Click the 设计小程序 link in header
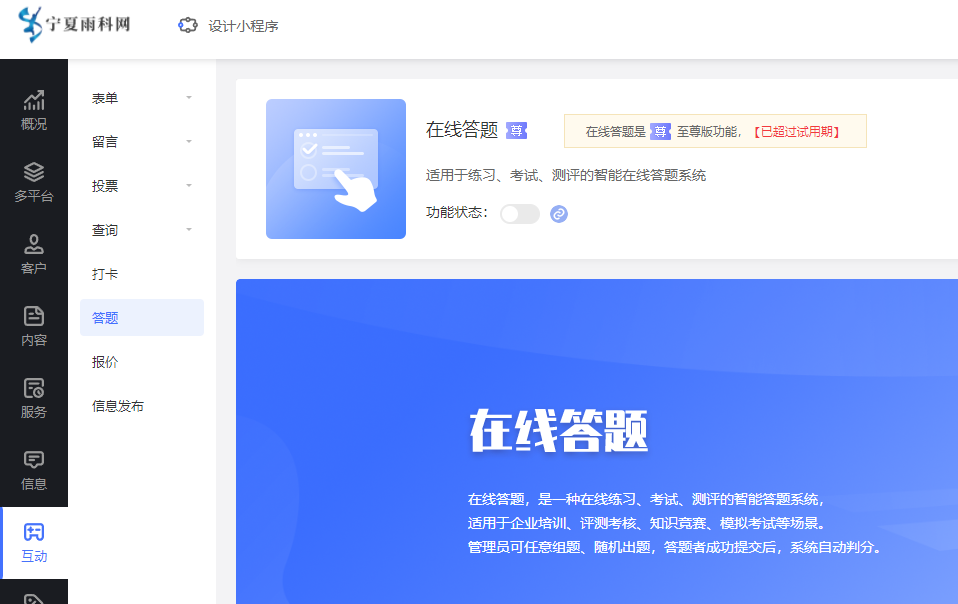 (x=243, y=26)
